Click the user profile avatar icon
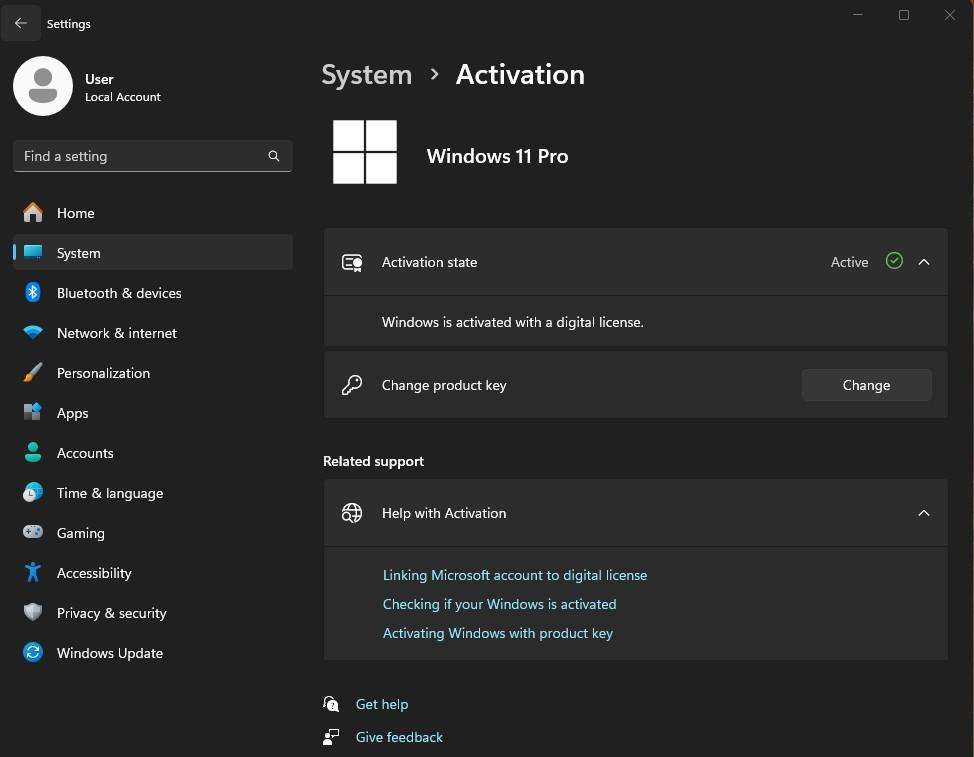This screenshot has width=974, height=757. (x=42, y=86)
